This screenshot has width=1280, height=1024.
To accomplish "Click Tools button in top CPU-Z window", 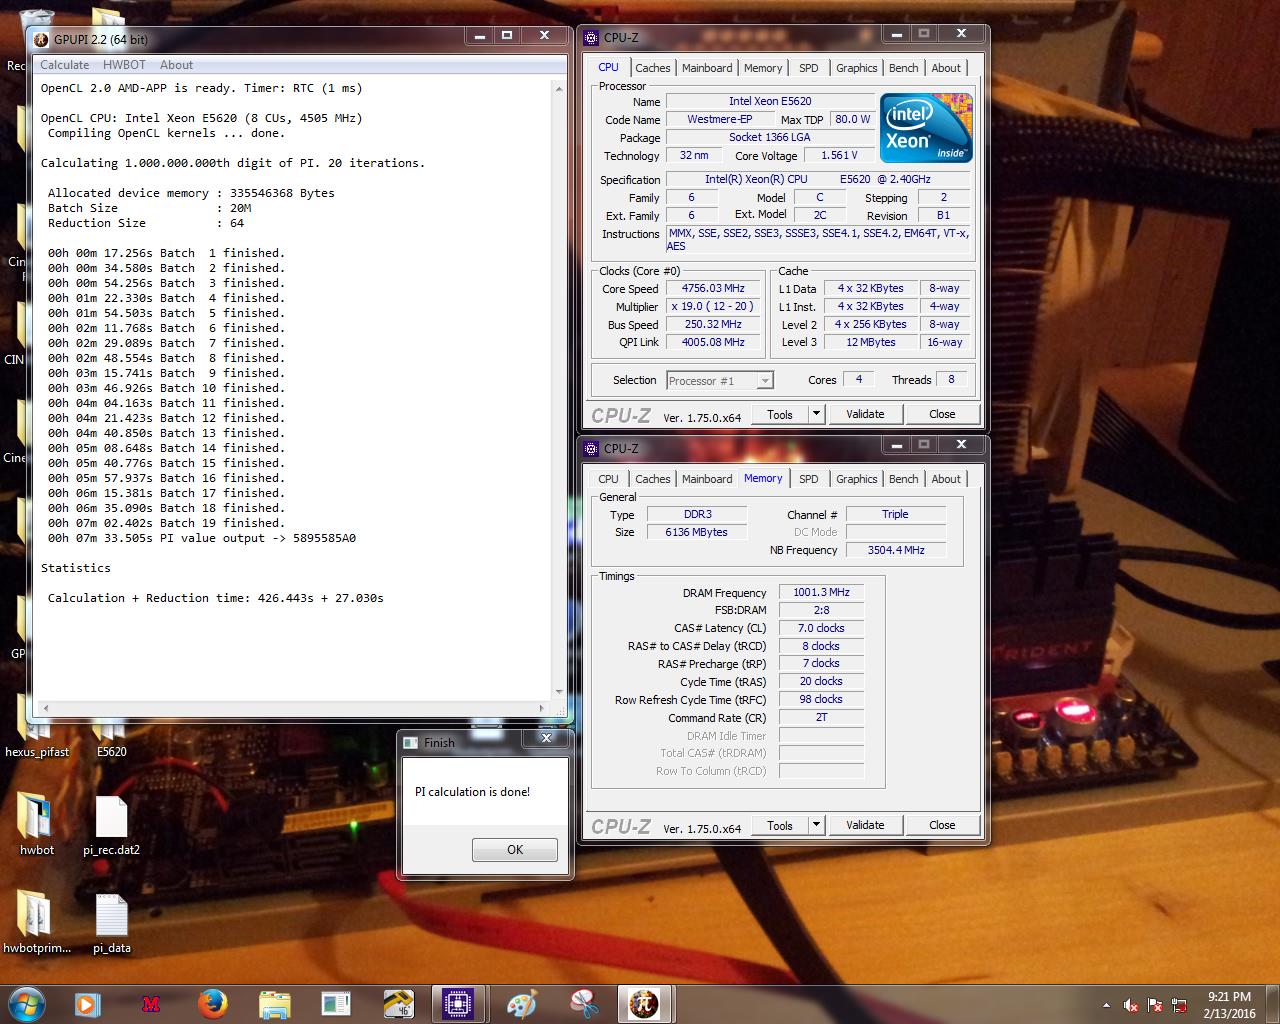I will click(x=780, y=414).
